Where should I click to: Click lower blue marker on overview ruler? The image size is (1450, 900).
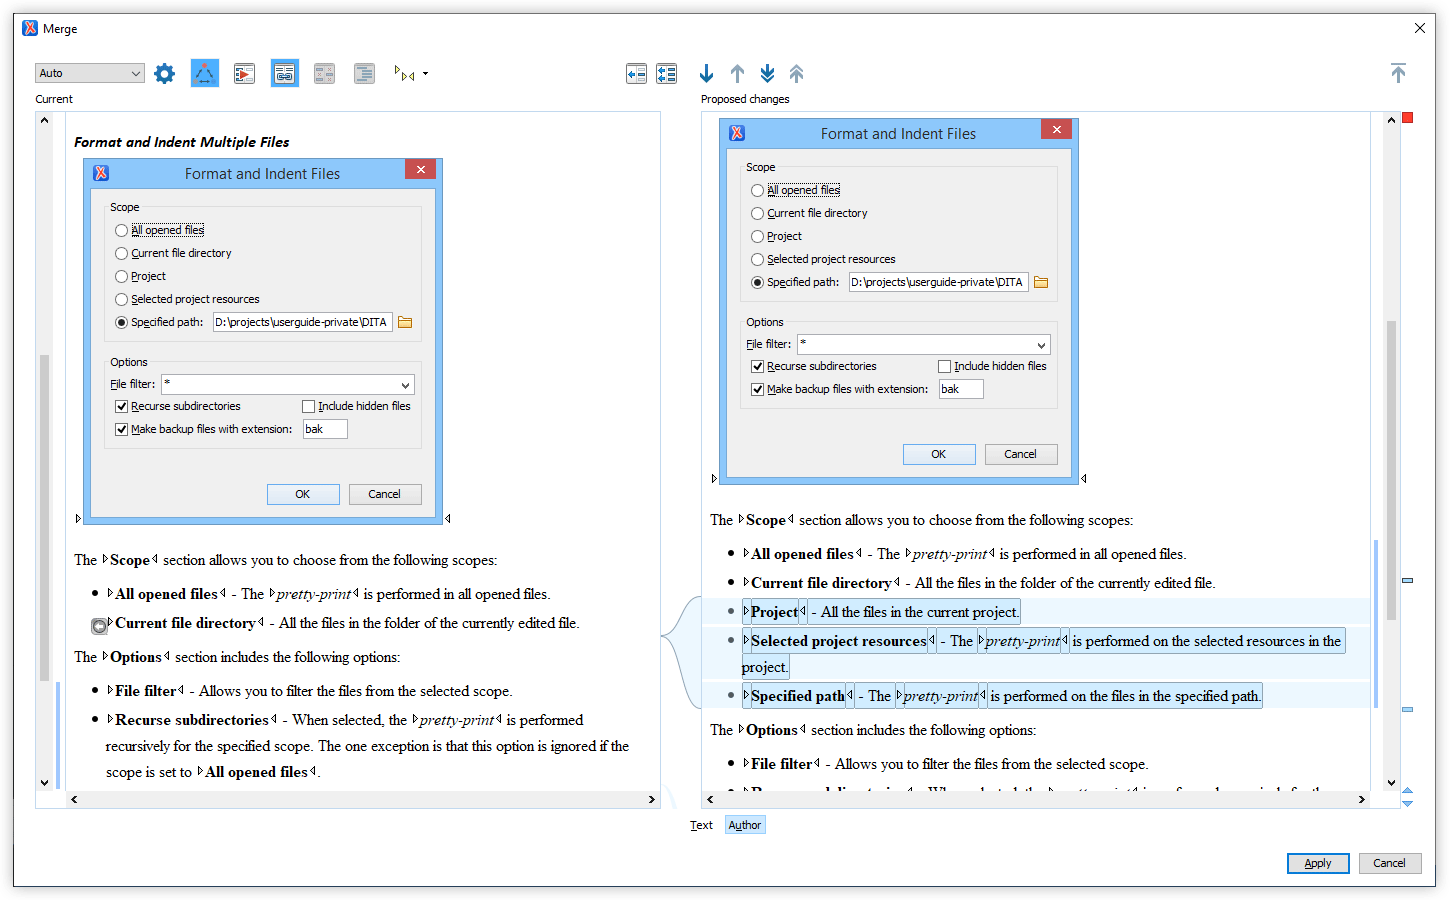pyautogui.click(x=1407, y=709)
